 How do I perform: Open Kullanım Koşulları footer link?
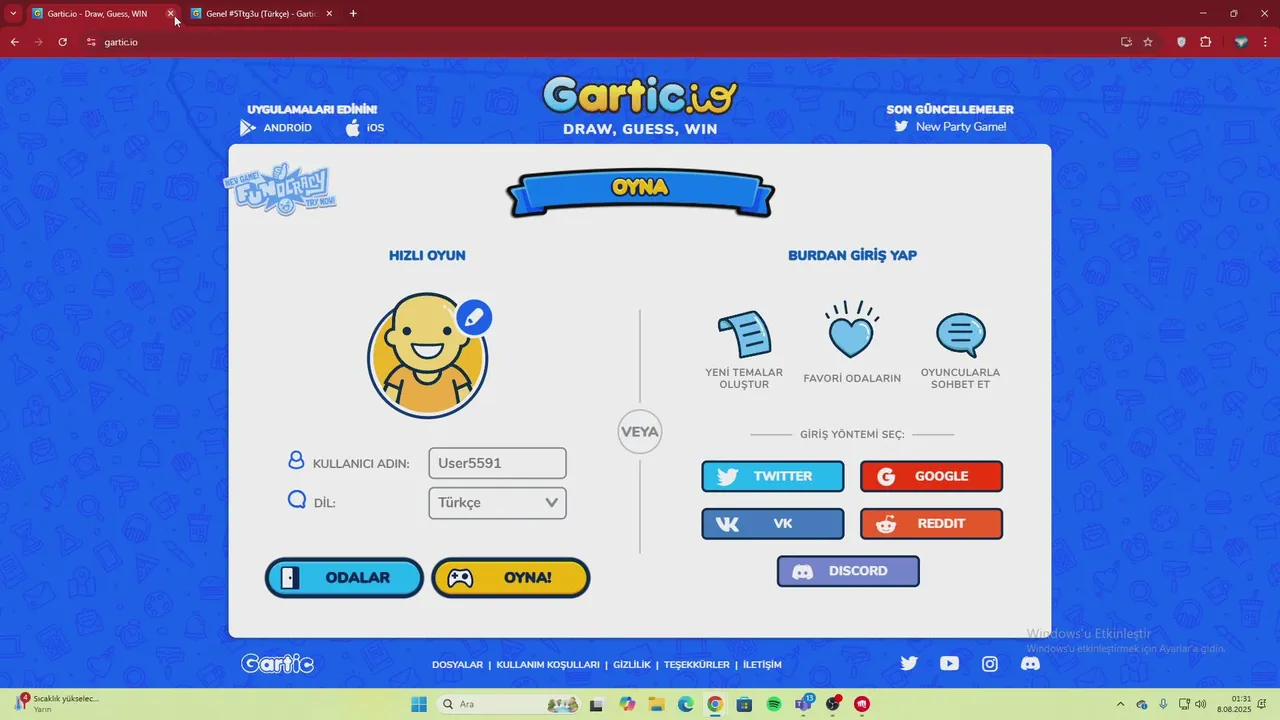pyautogui.click(x=548, y=665)
